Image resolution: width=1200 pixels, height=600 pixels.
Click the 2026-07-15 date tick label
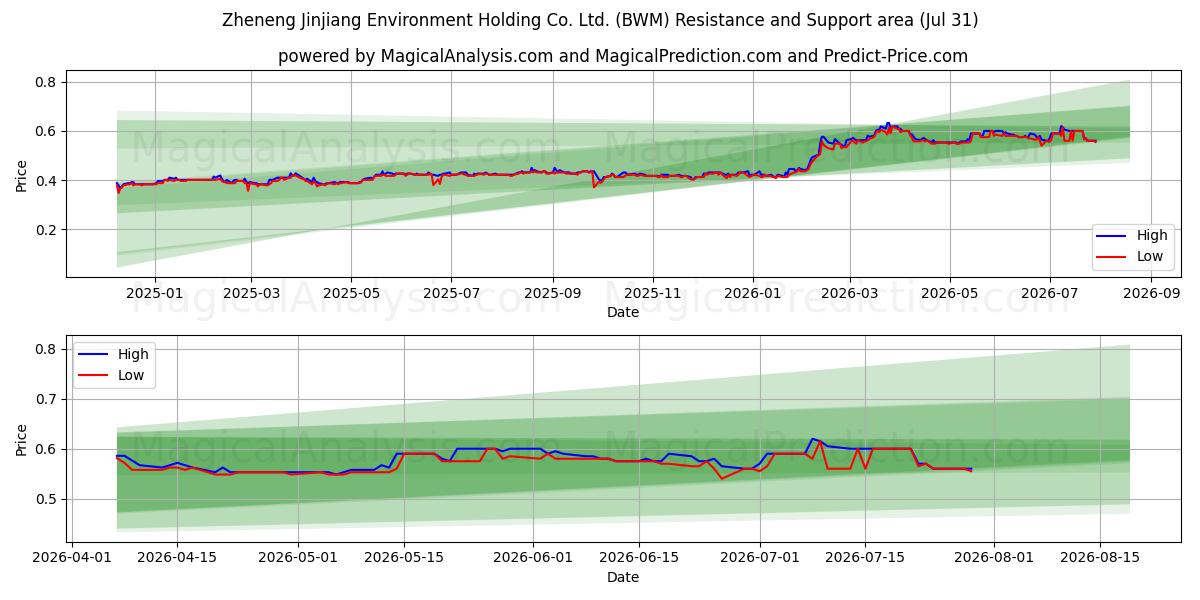pyautogui.click(x=866, y=559)
